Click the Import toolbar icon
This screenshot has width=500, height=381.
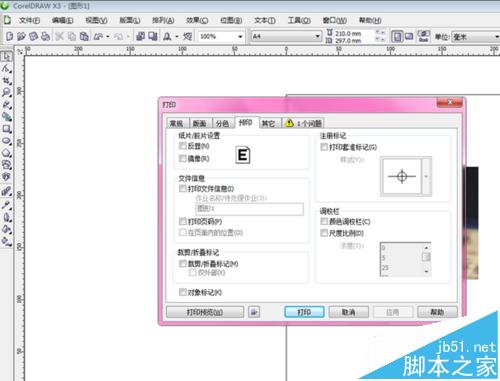(141, 36)
